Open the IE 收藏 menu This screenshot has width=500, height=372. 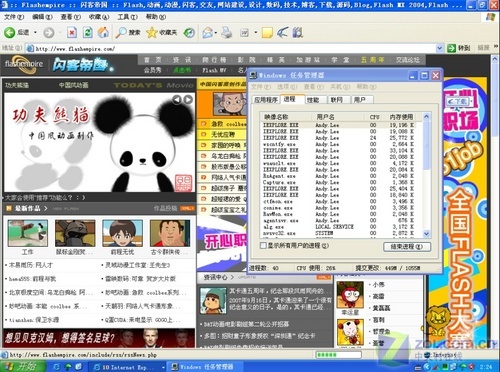coord(99,17)
